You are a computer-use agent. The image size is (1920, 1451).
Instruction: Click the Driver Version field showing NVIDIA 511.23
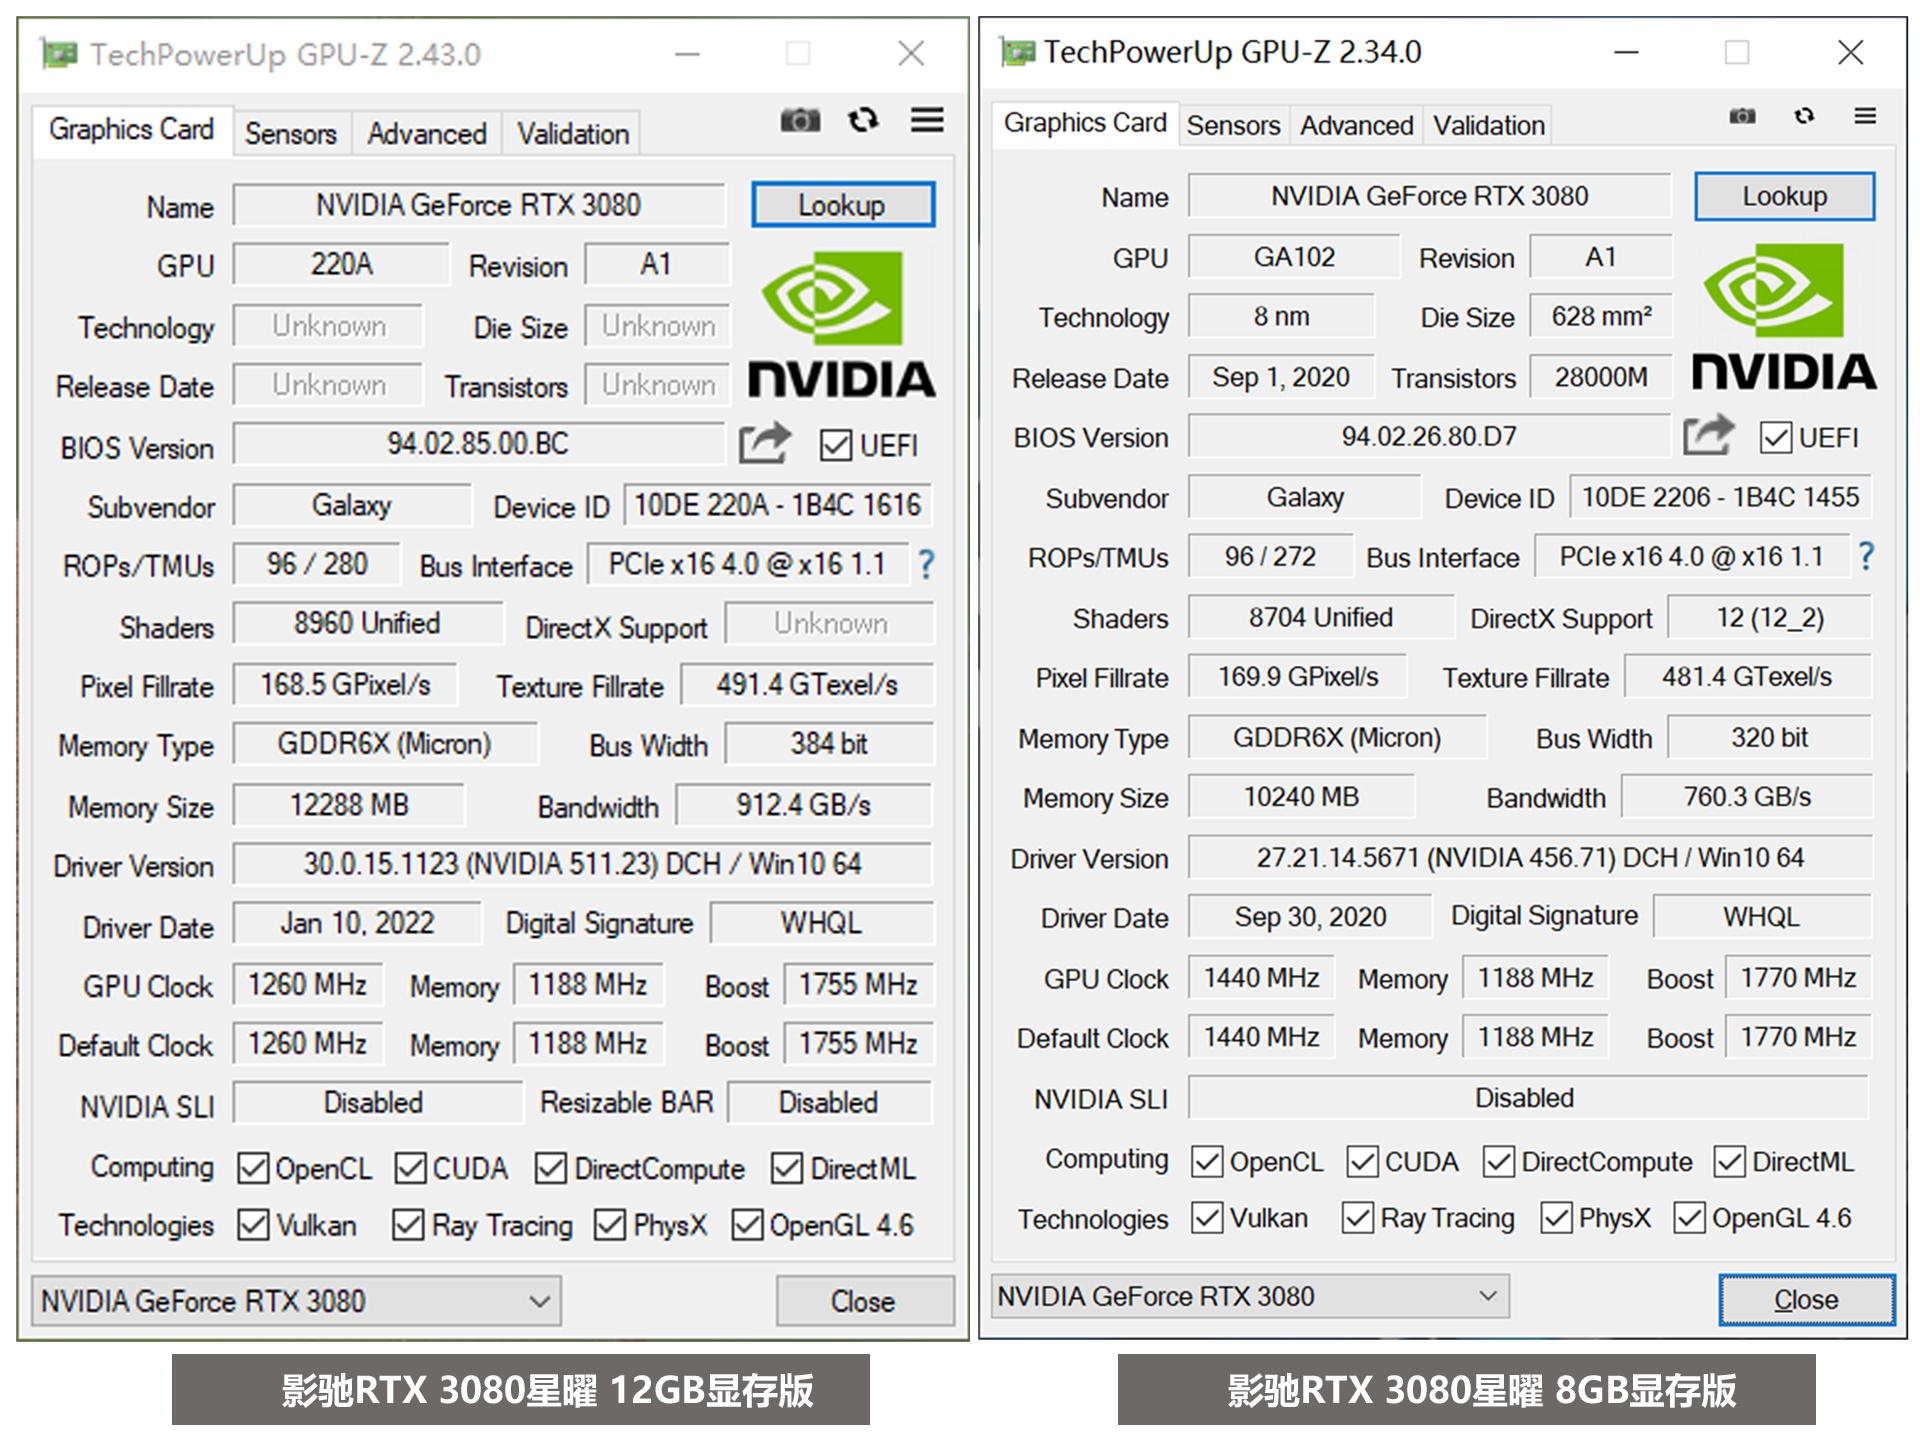(x=583, y=863)
